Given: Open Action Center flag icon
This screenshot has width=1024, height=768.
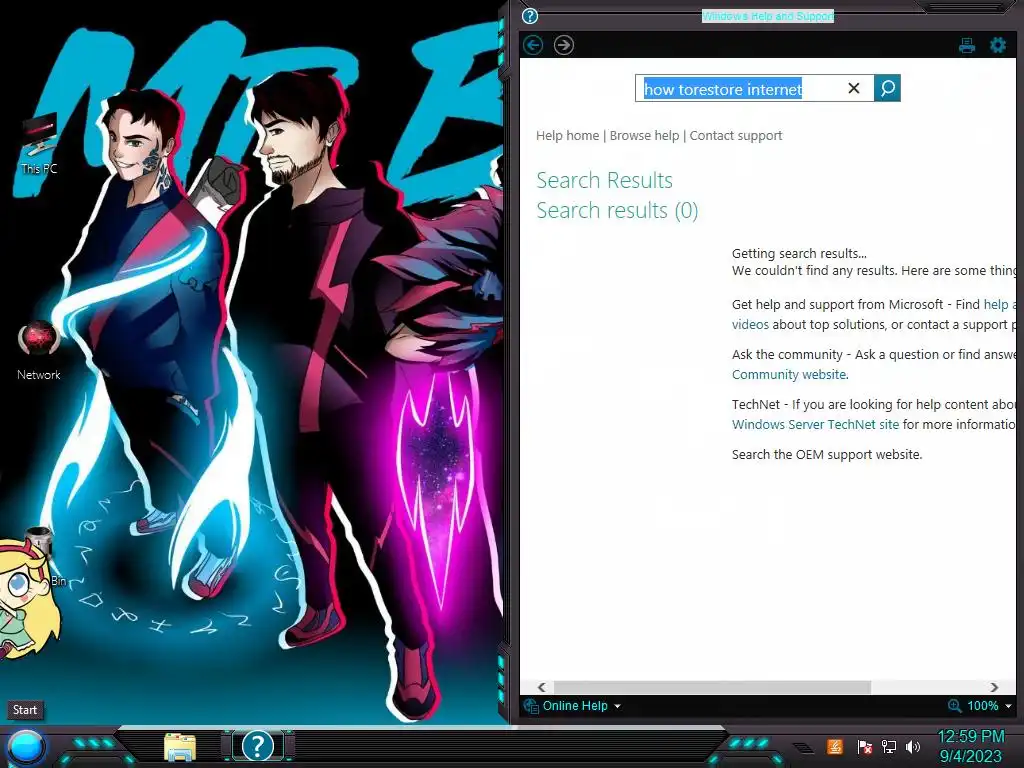Looking at the screenshot, I should pyautogui.click(x=864, y=746).
